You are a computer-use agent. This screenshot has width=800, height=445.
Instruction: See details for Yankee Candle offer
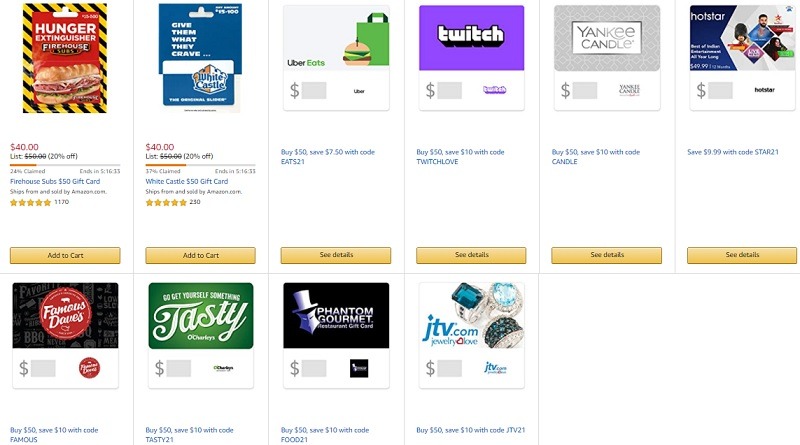click(607, 255)
